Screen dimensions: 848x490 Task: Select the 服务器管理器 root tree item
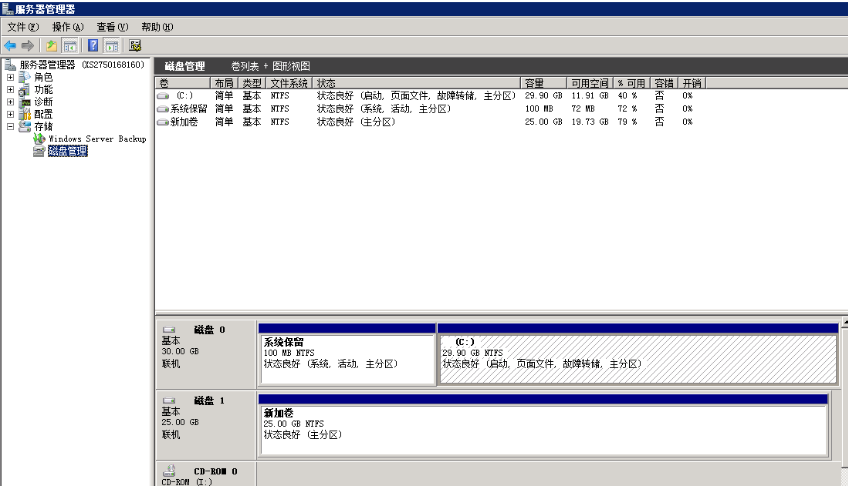point(82,65)
